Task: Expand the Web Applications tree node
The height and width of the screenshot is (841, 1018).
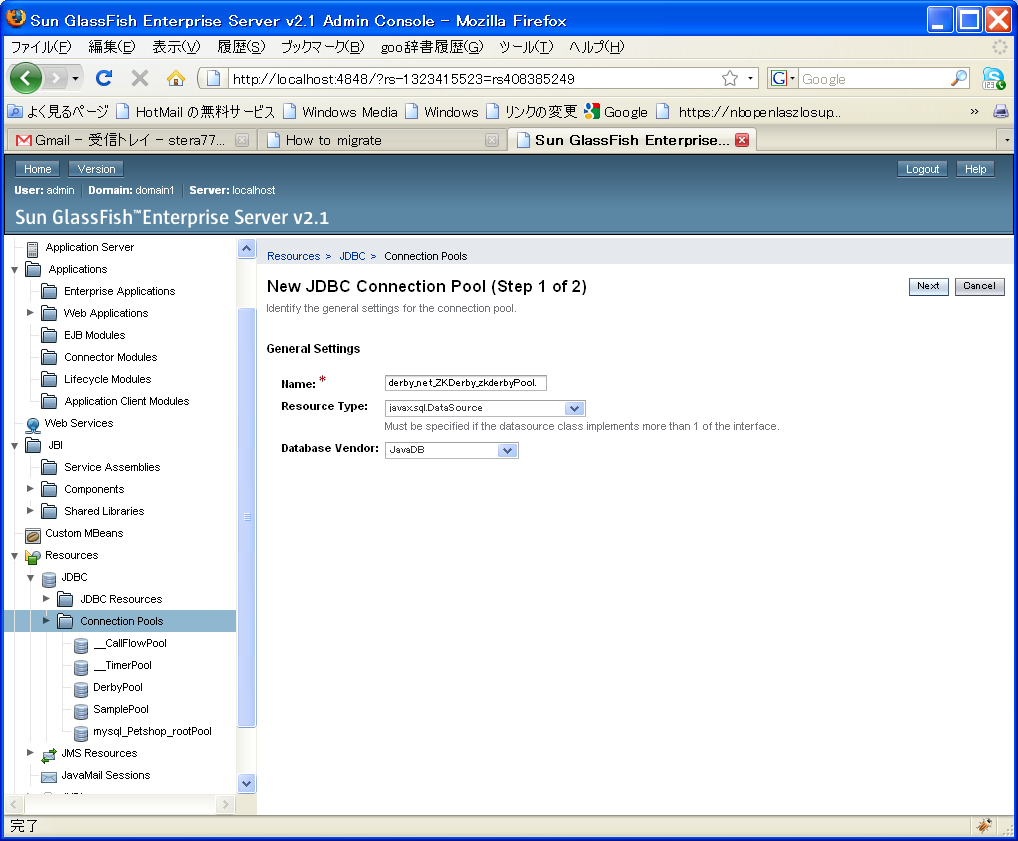Action: [30, 312]
